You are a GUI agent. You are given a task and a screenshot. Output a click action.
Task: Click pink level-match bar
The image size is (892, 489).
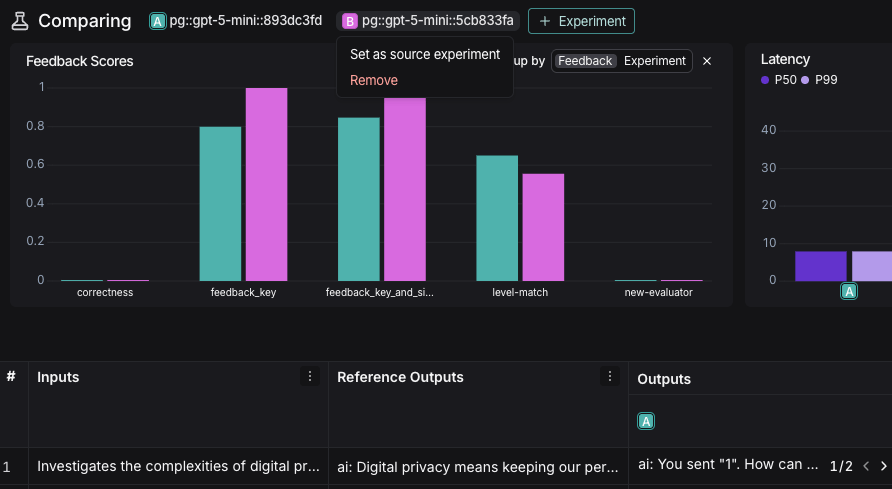(543, 227)
